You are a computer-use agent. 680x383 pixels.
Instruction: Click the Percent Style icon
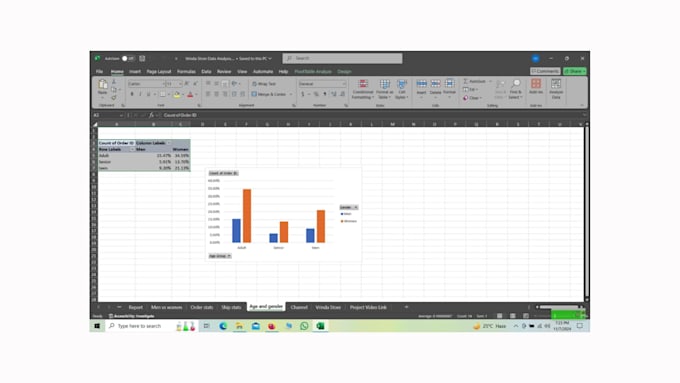click(x=316, y=94)
